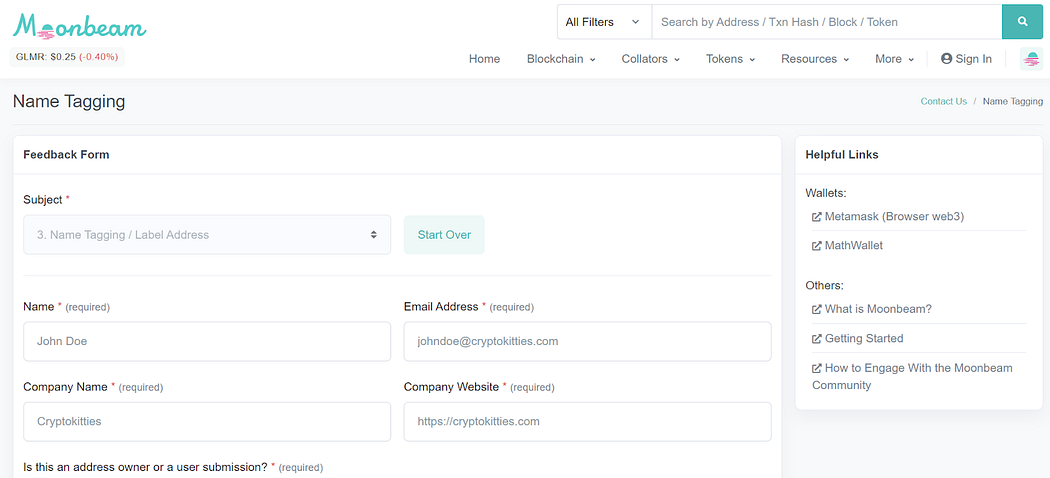1050x478 pixels.
Task: Go to the Home menu item
Action: [x=484, y=59]
